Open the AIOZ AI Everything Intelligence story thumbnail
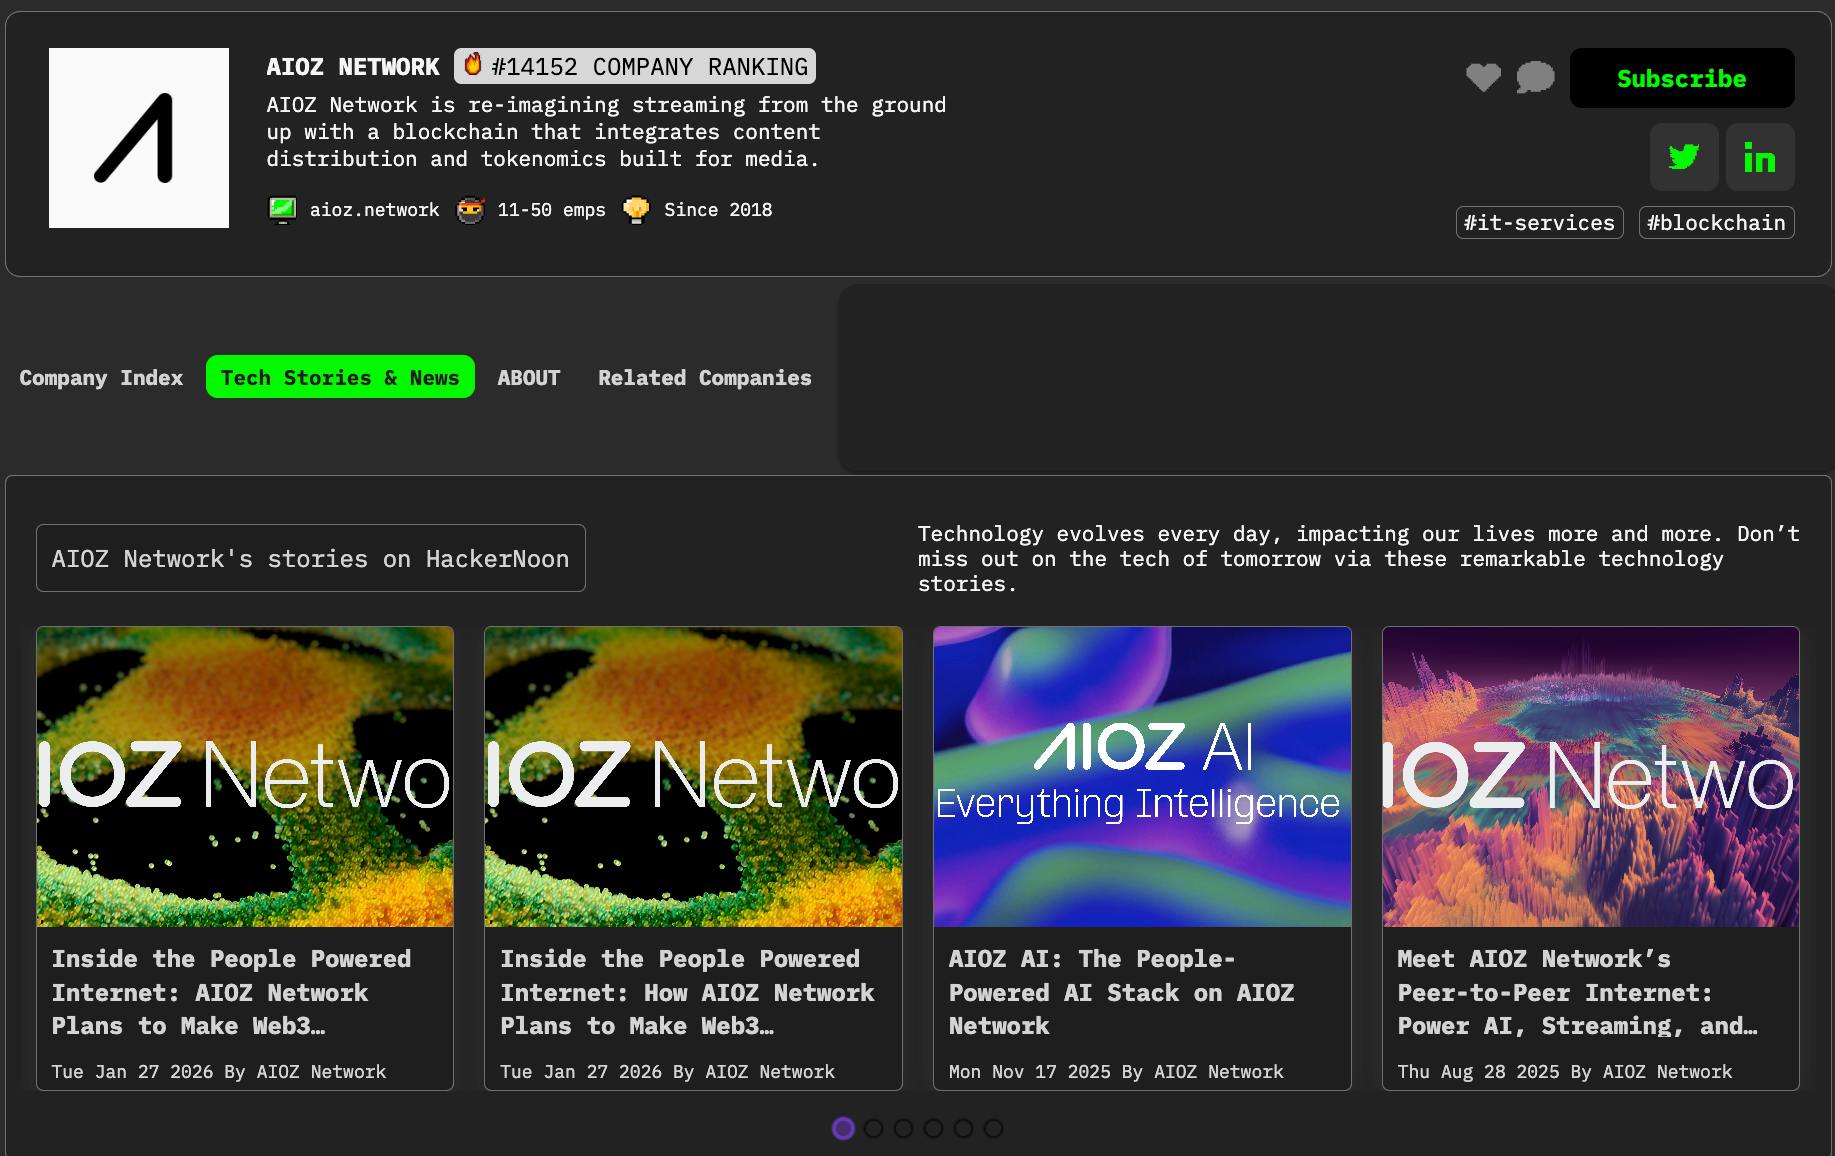 [x=1142, y=777]
